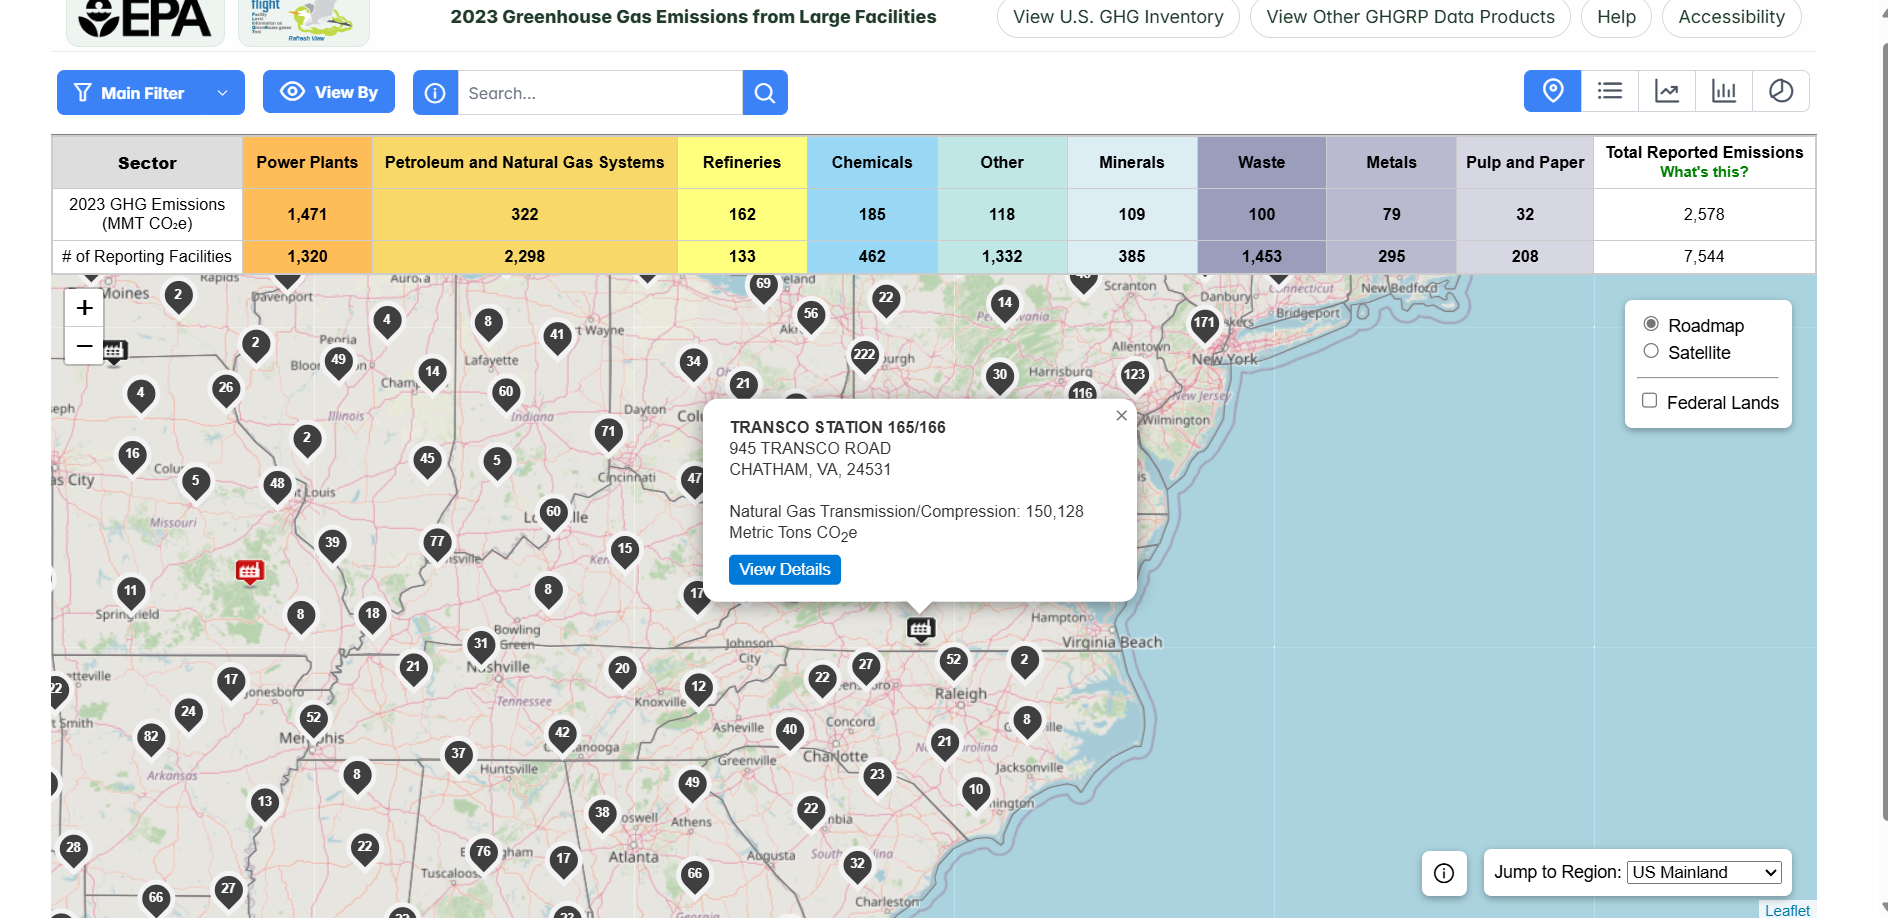Open the trend line chart view
Screen dimensions: 1888x918
(1667, 91)
